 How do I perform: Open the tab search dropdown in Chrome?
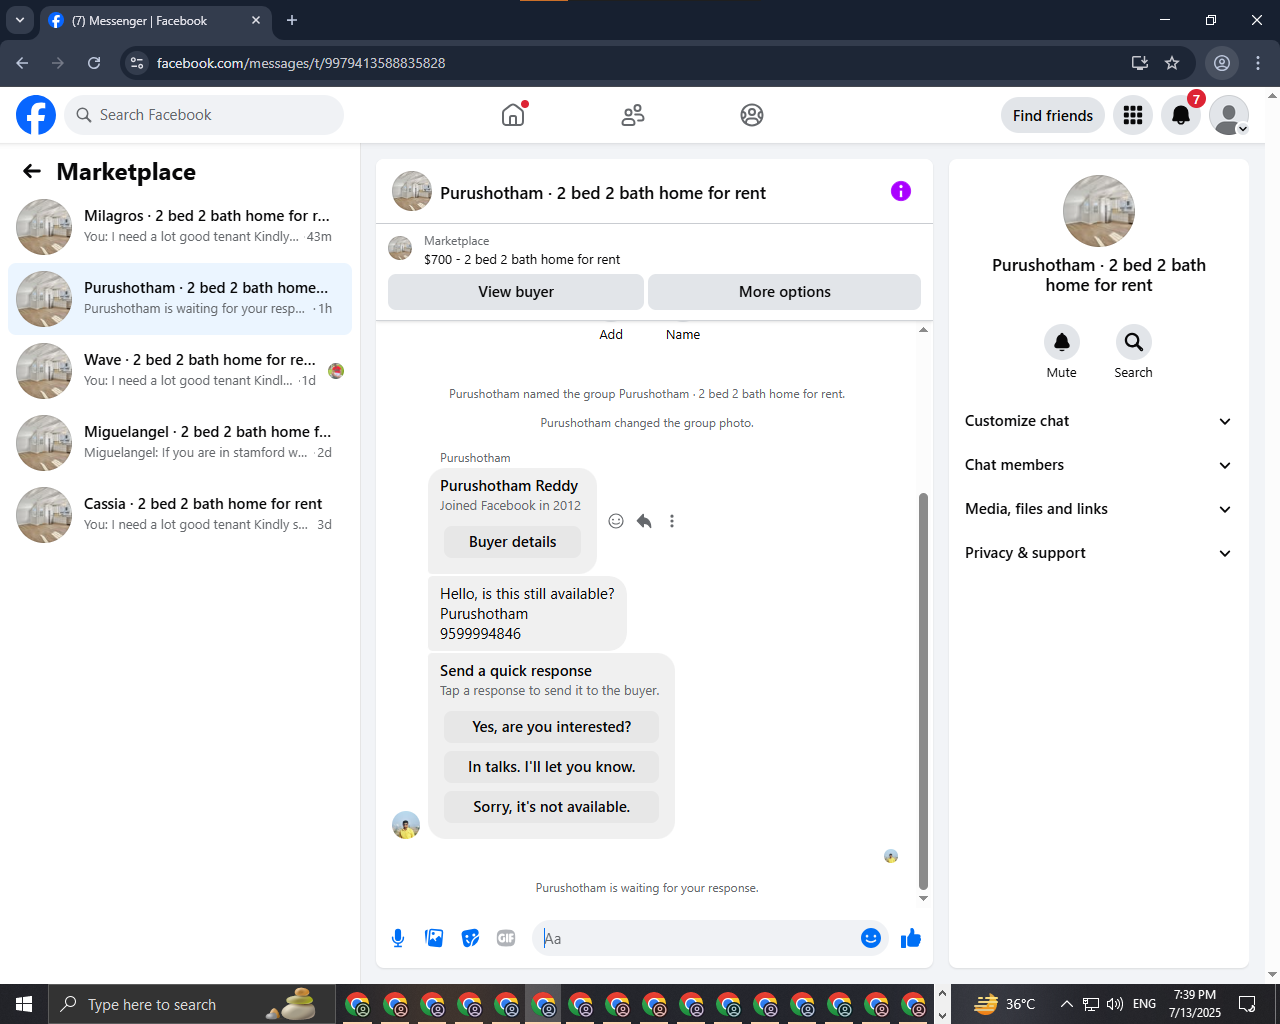click(19, 20)
